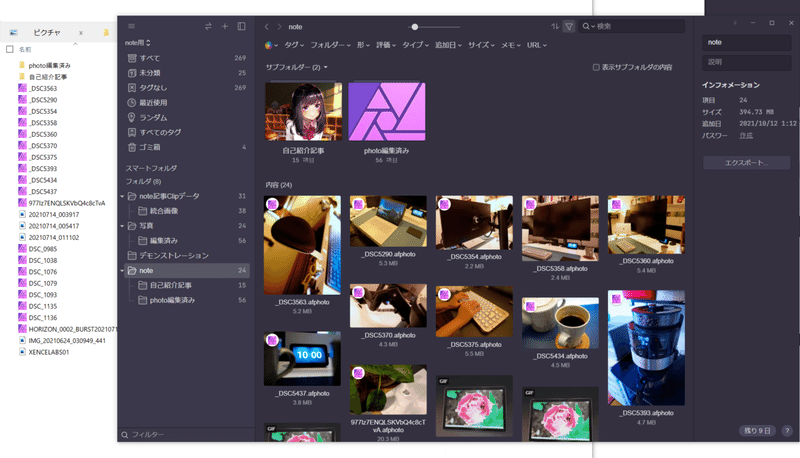
Task: Click the エクスポート button
Action: point(746,163)
